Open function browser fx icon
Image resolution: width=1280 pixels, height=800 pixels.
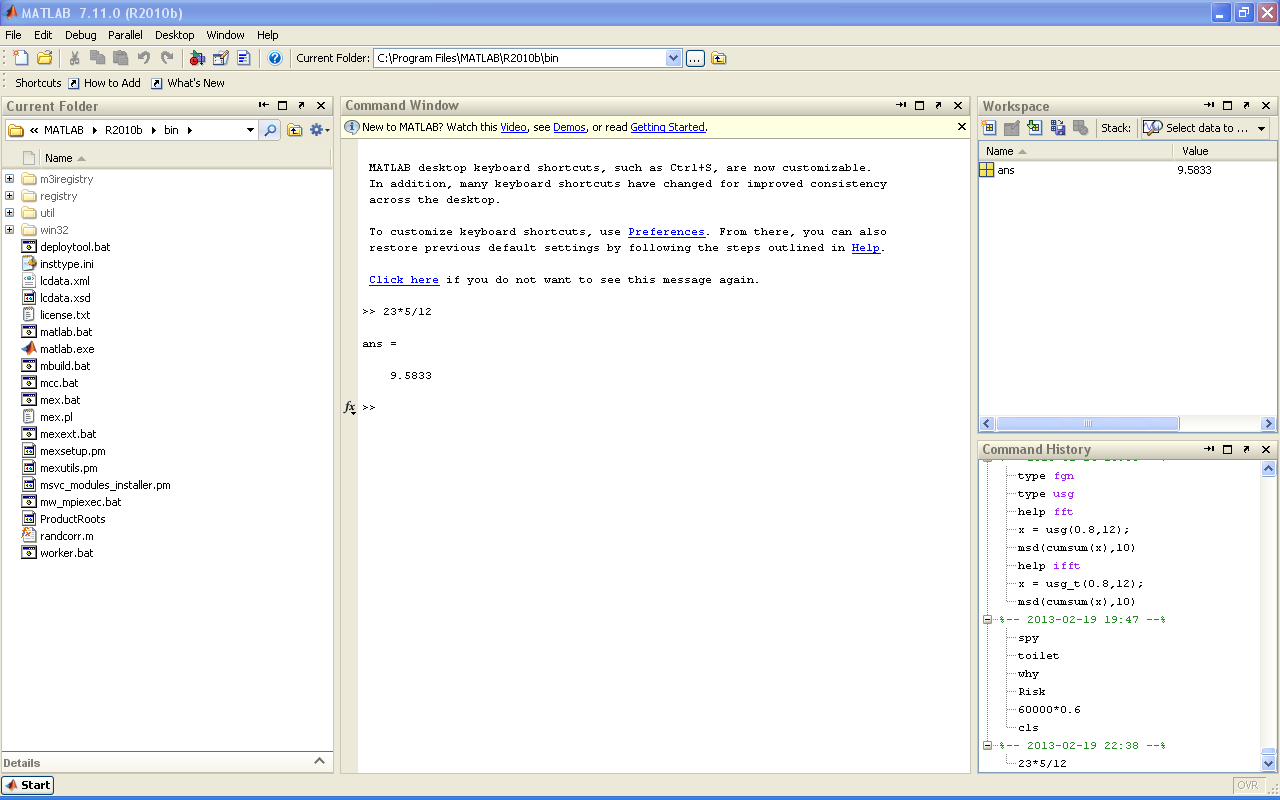click(350, 408)
